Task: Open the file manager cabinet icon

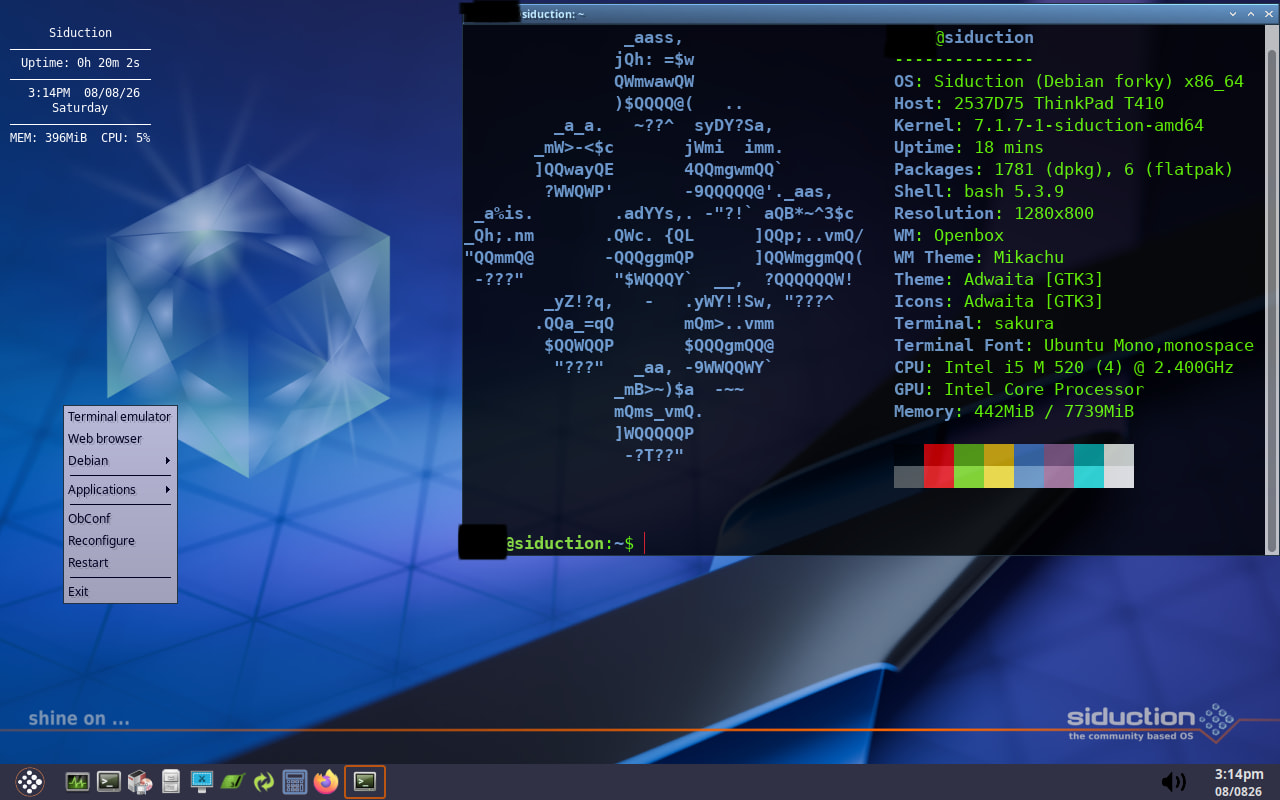Action: 171,782
